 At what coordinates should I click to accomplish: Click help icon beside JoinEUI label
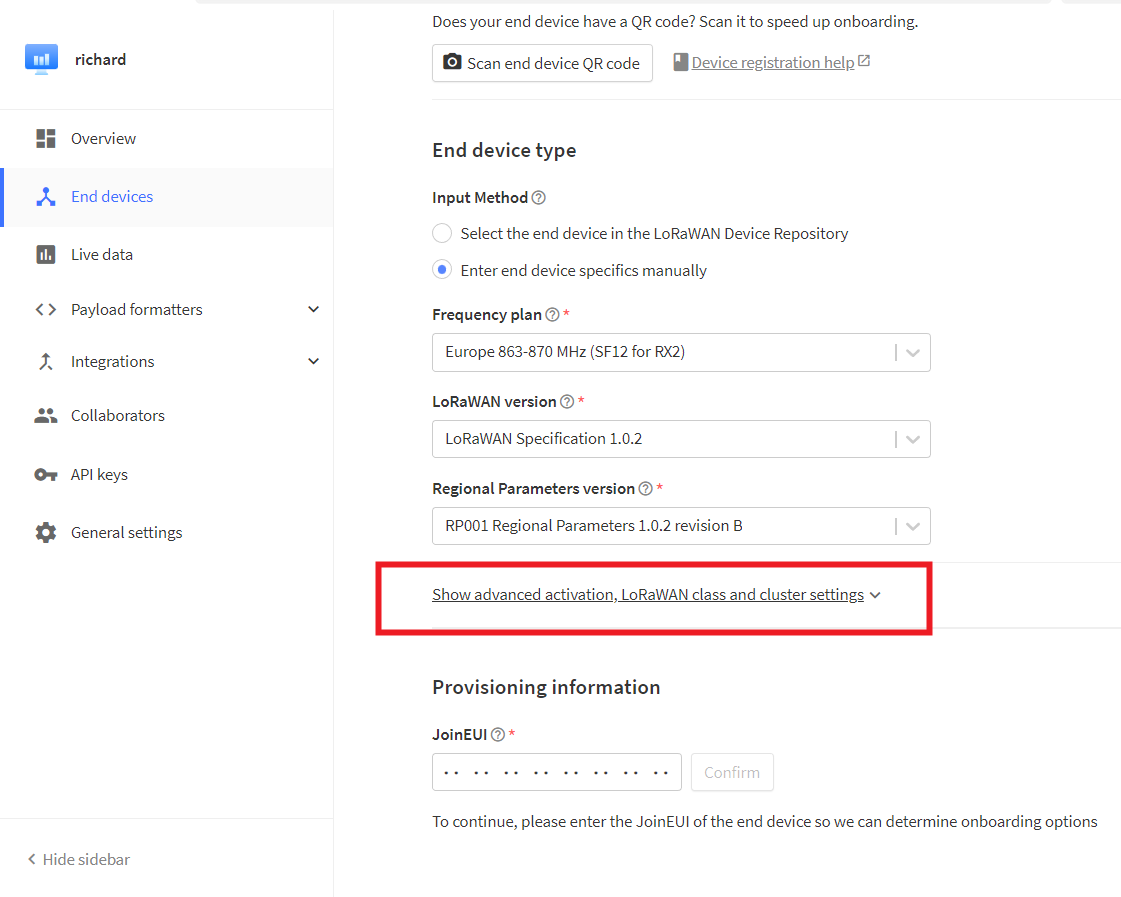click(498, 735)
